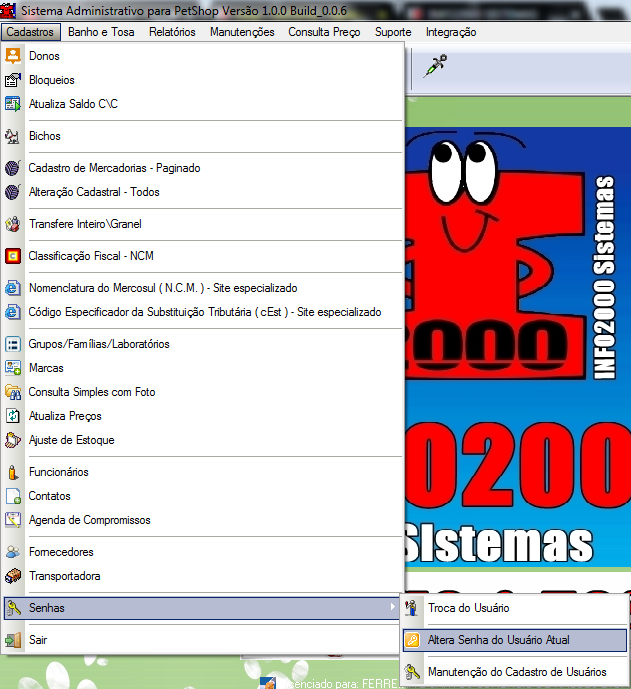Expand the Senhas submenu arrow
631x689 pixels.
[392, 607]
